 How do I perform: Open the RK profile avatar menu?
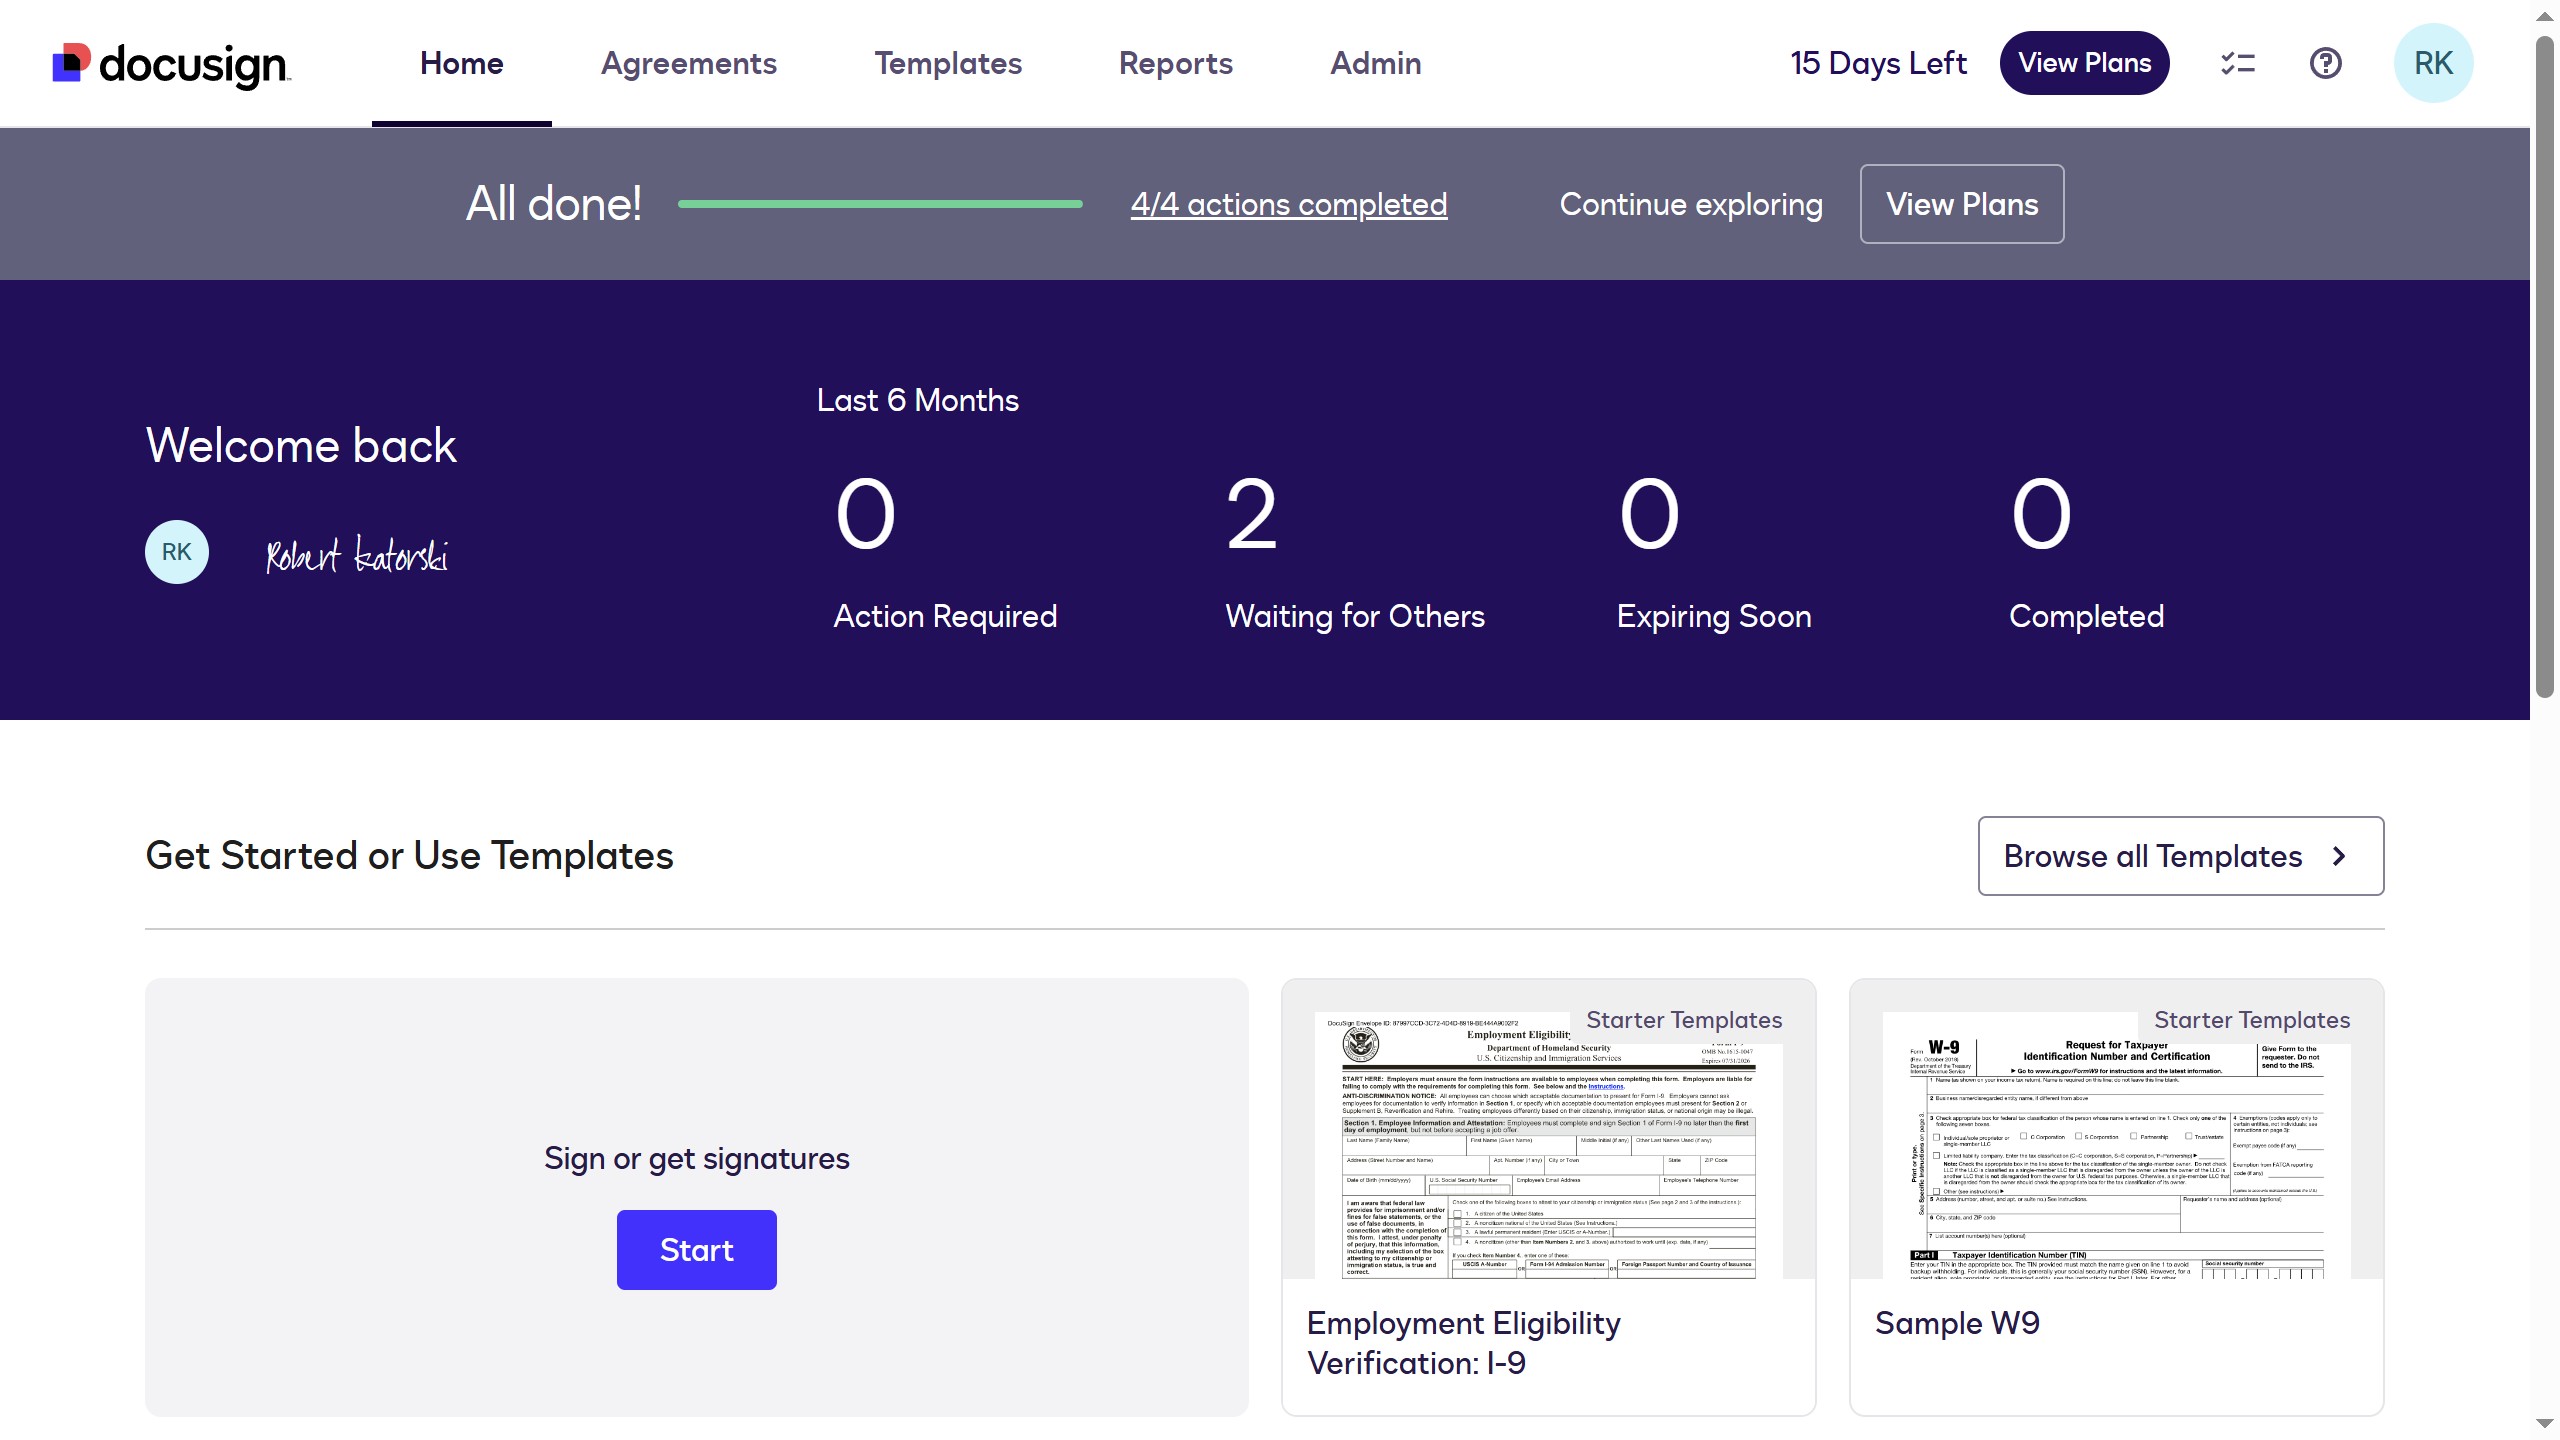[x=2433, y=63]
